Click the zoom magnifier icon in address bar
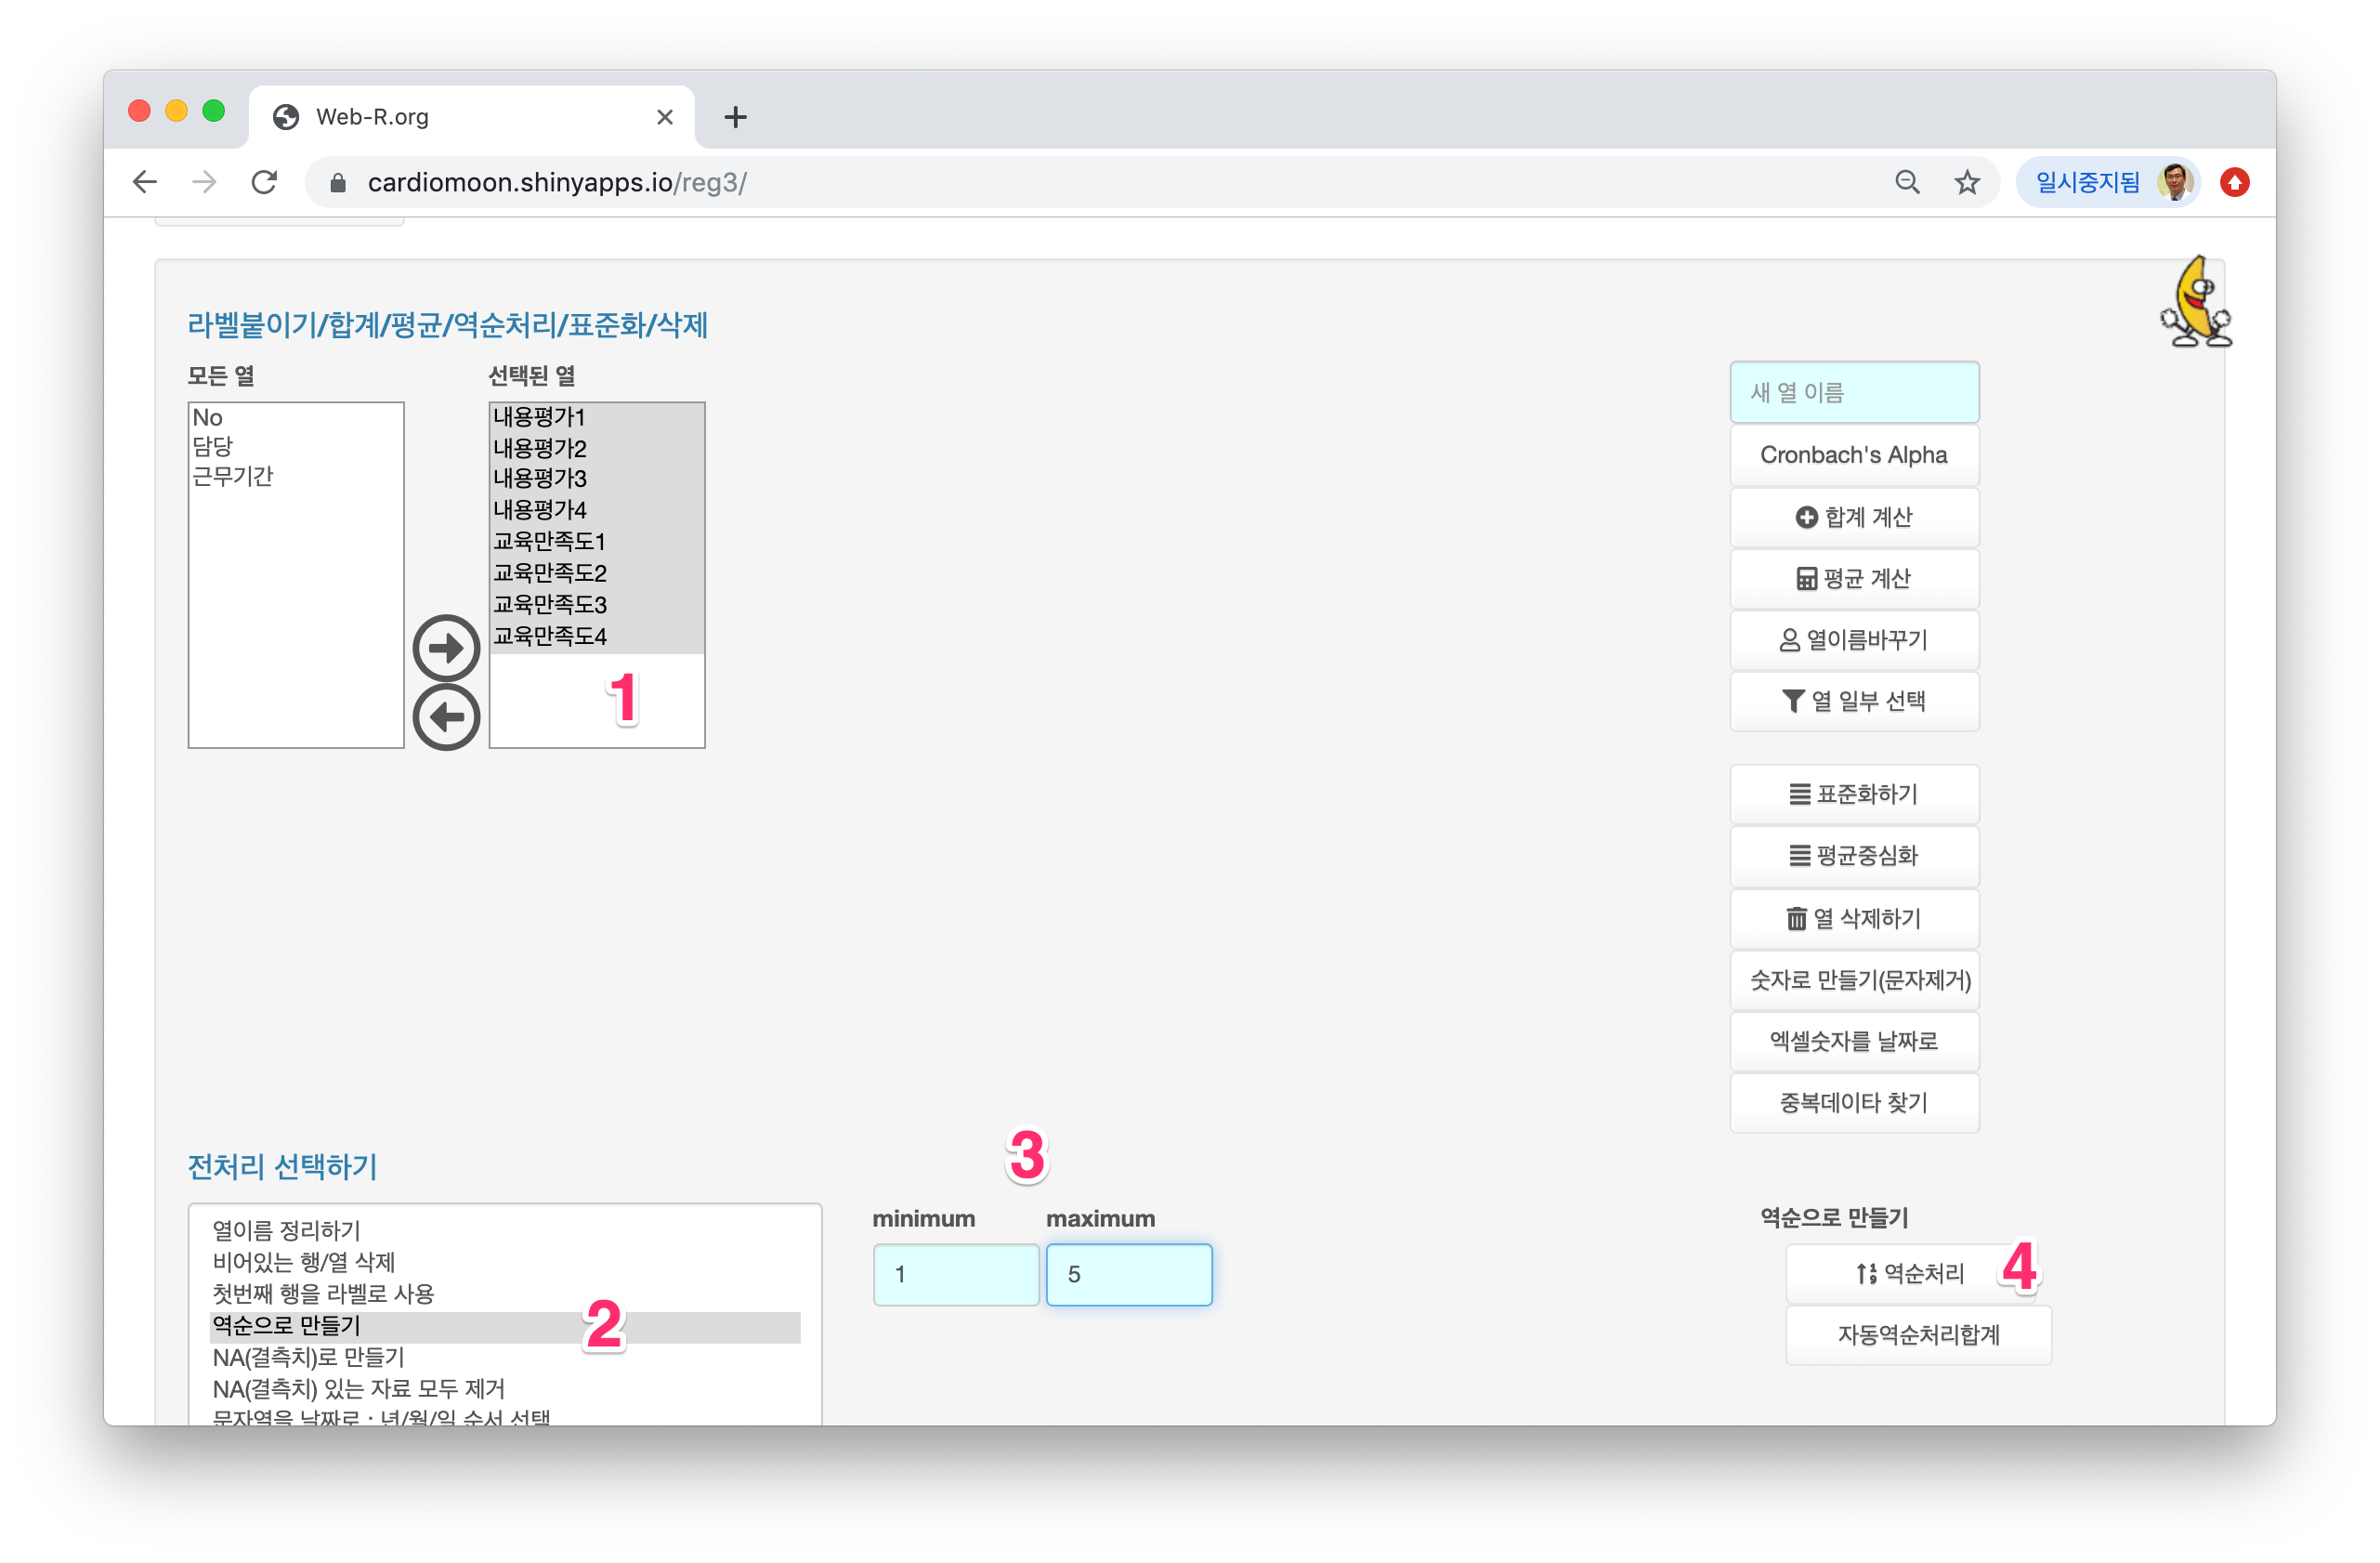 point(1906,182)
